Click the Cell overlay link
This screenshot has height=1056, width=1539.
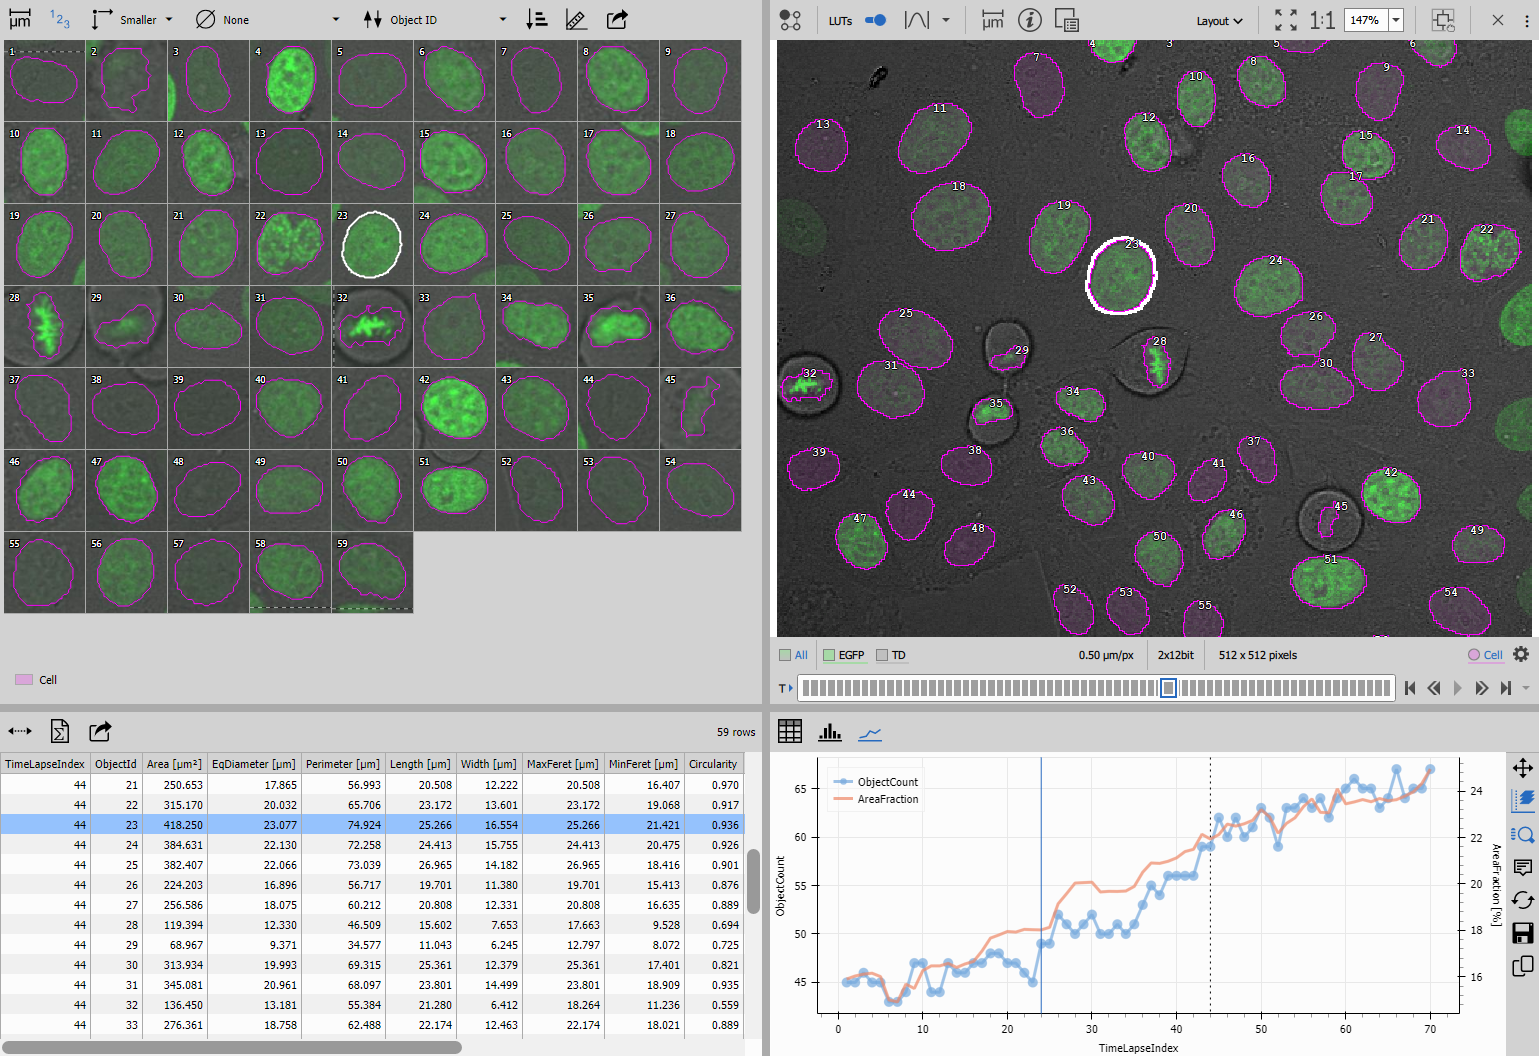tap(1492, 656)
